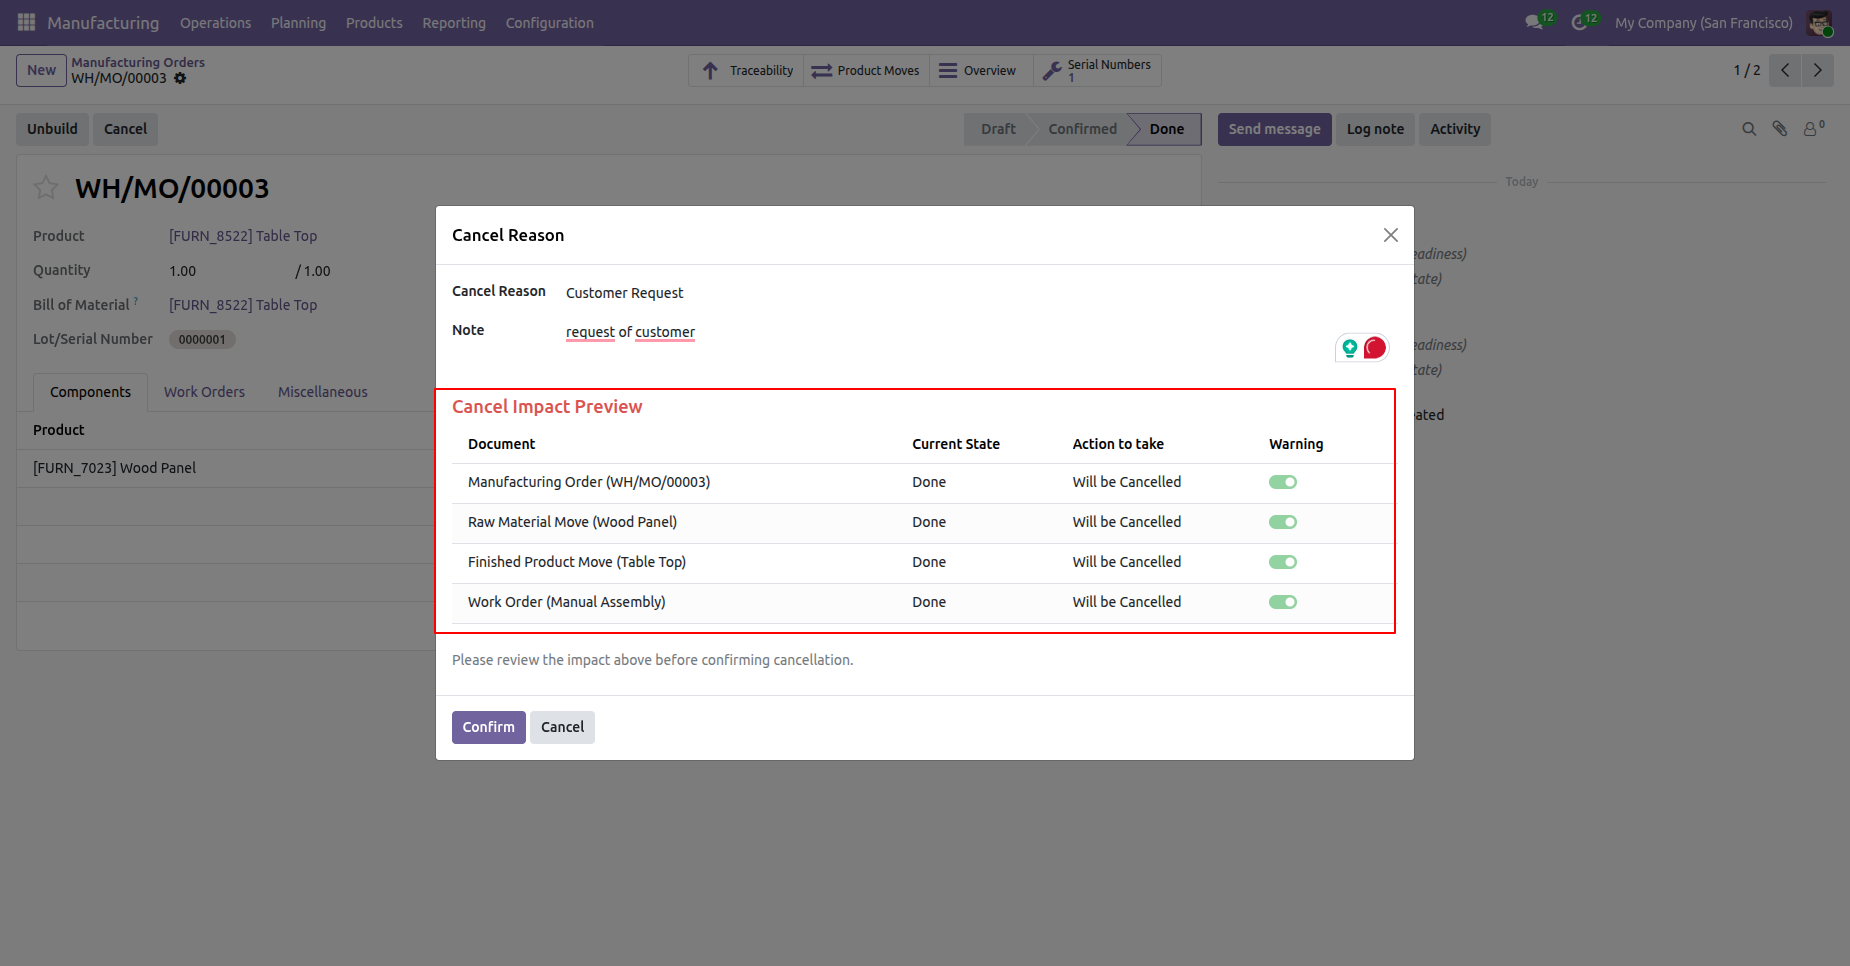Image resolution: width=1850 pixels, height=966 pixels.
Task: Click the New button
Action: pyautogui.click(x=41, y=70)
